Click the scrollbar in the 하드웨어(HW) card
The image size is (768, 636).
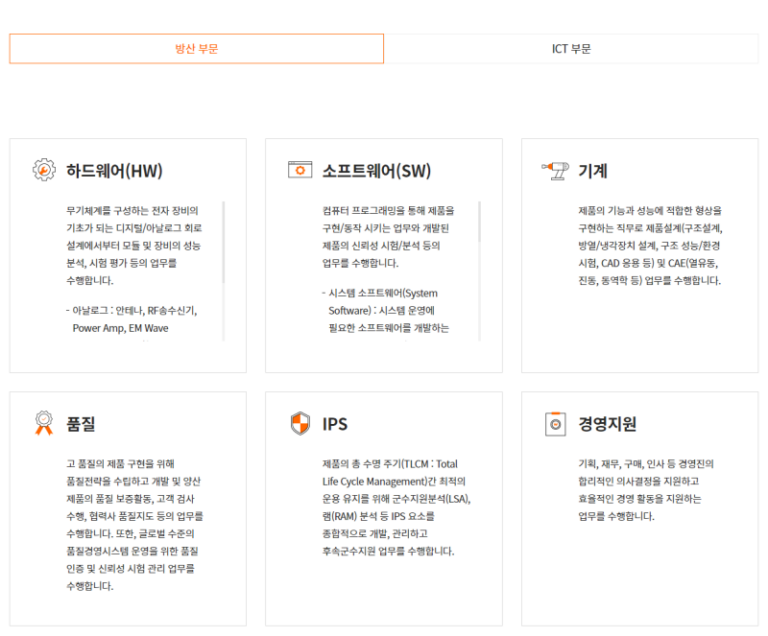click(223, 240)
